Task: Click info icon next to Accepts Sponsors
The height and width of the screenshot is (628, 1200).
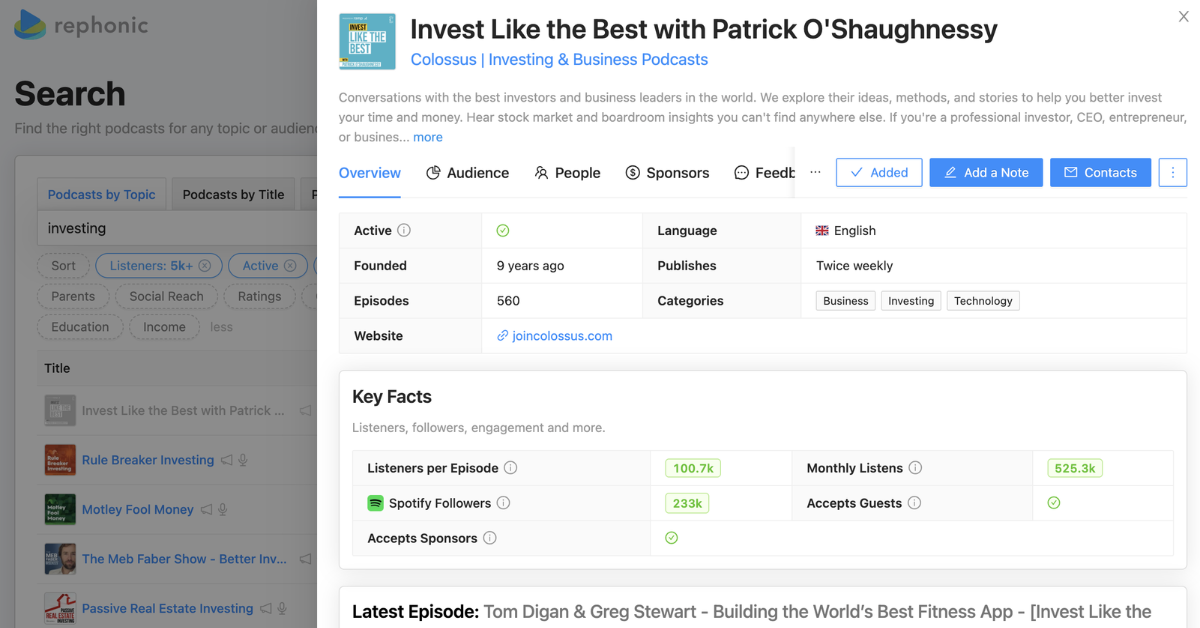Action: coord(489,538)
